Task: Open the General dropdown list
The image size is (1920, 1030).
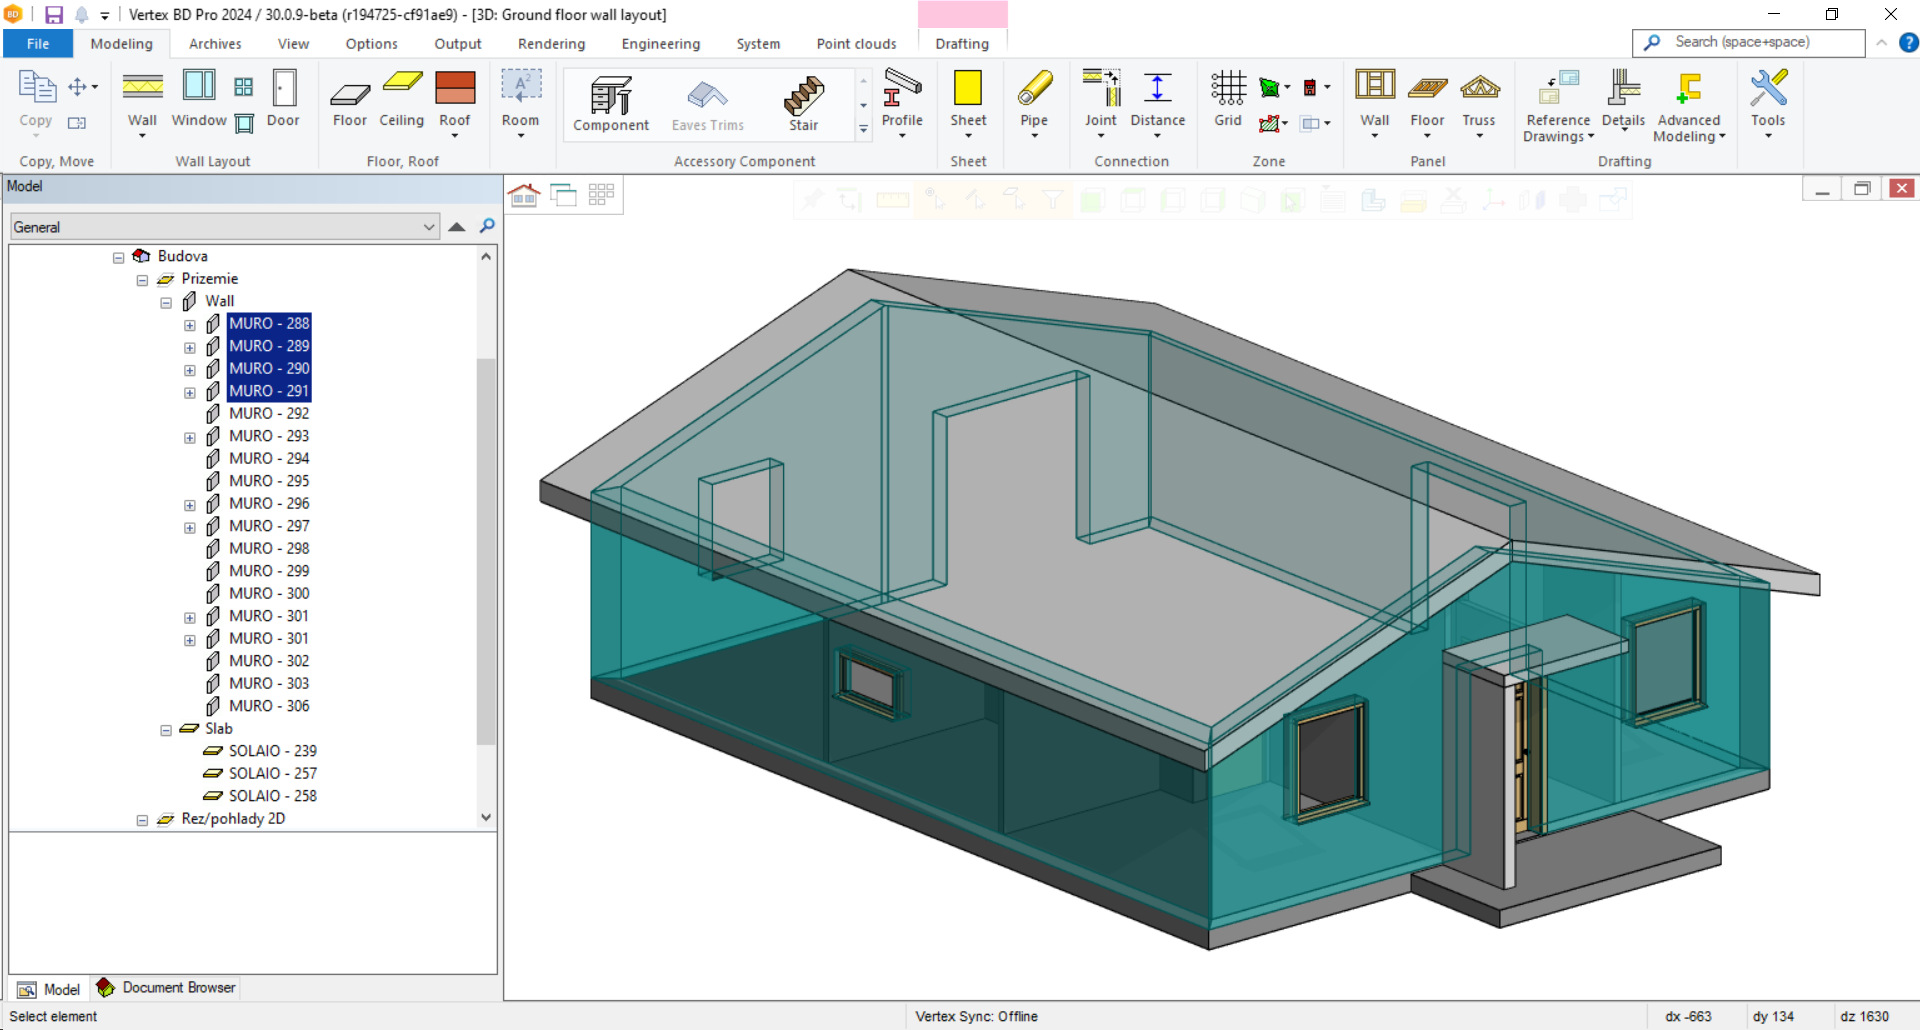Action: [x=429, y=227]
